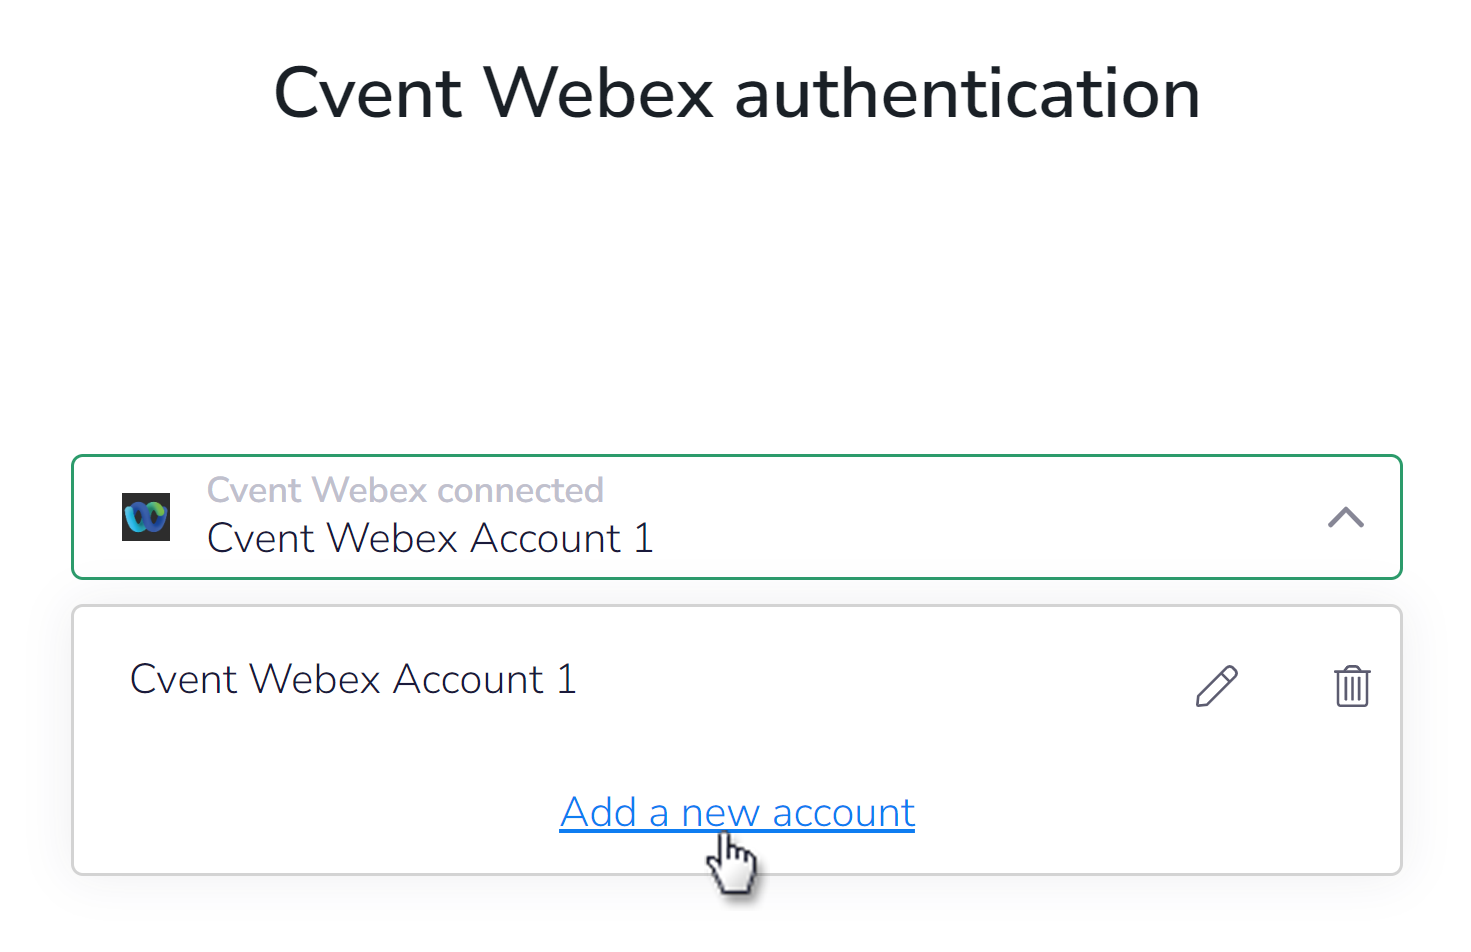Click the Cvent Webex authentication page title

[x=735, y=91]
